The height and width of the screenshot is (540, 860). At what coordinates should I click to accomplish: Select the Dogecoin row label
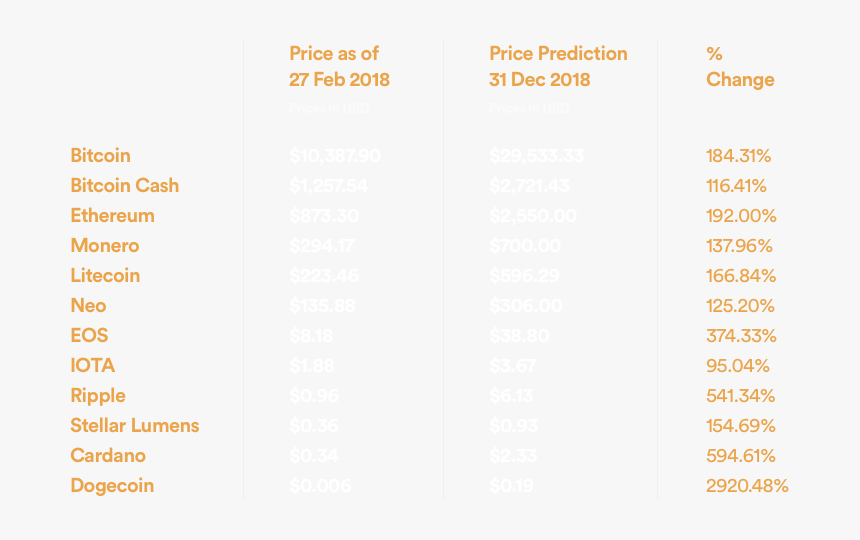click(112, 486)
